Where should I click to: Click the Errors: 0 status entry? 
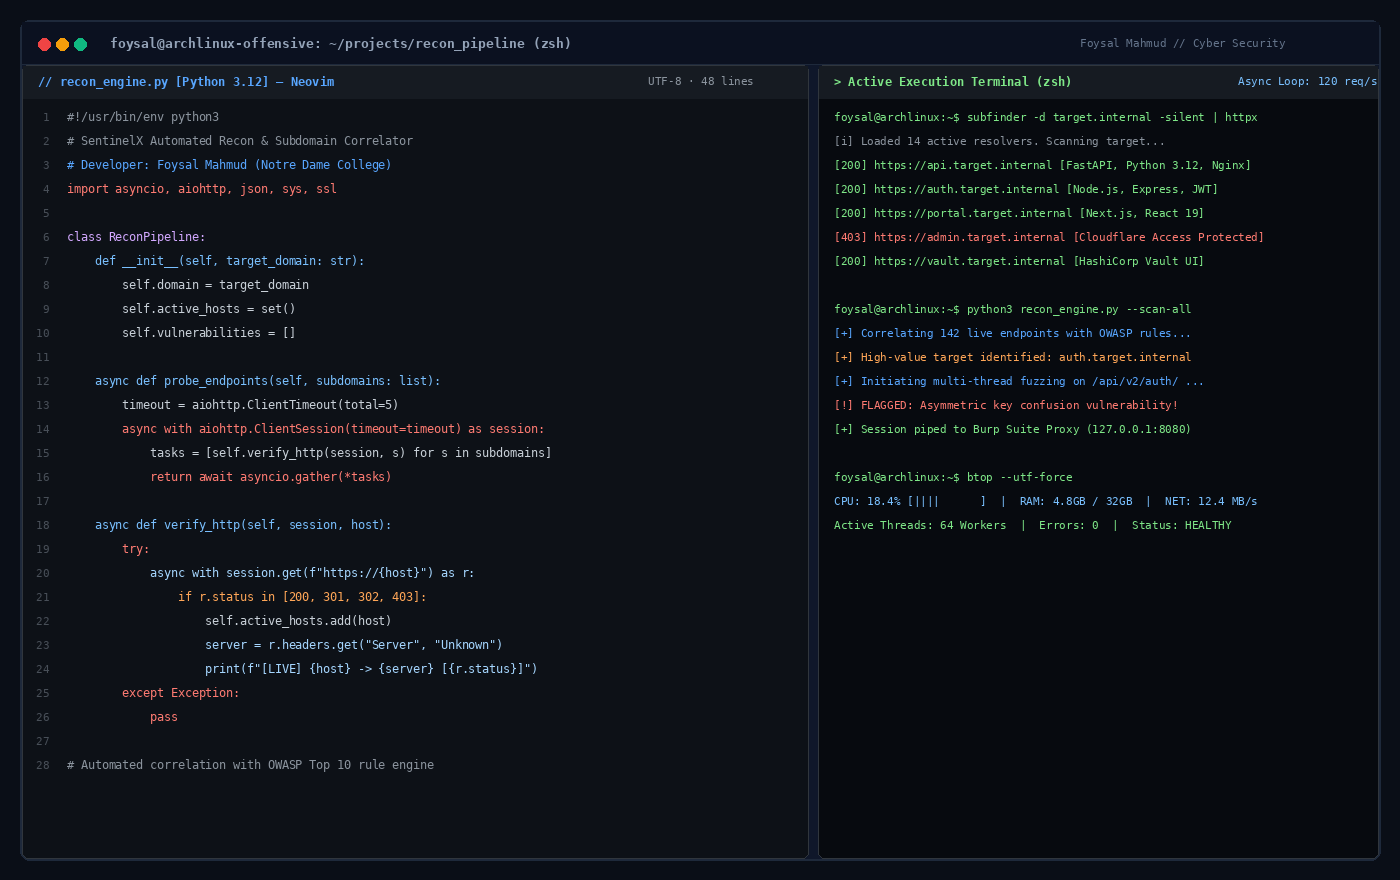pyautogui.click(x=1068, y=525)
